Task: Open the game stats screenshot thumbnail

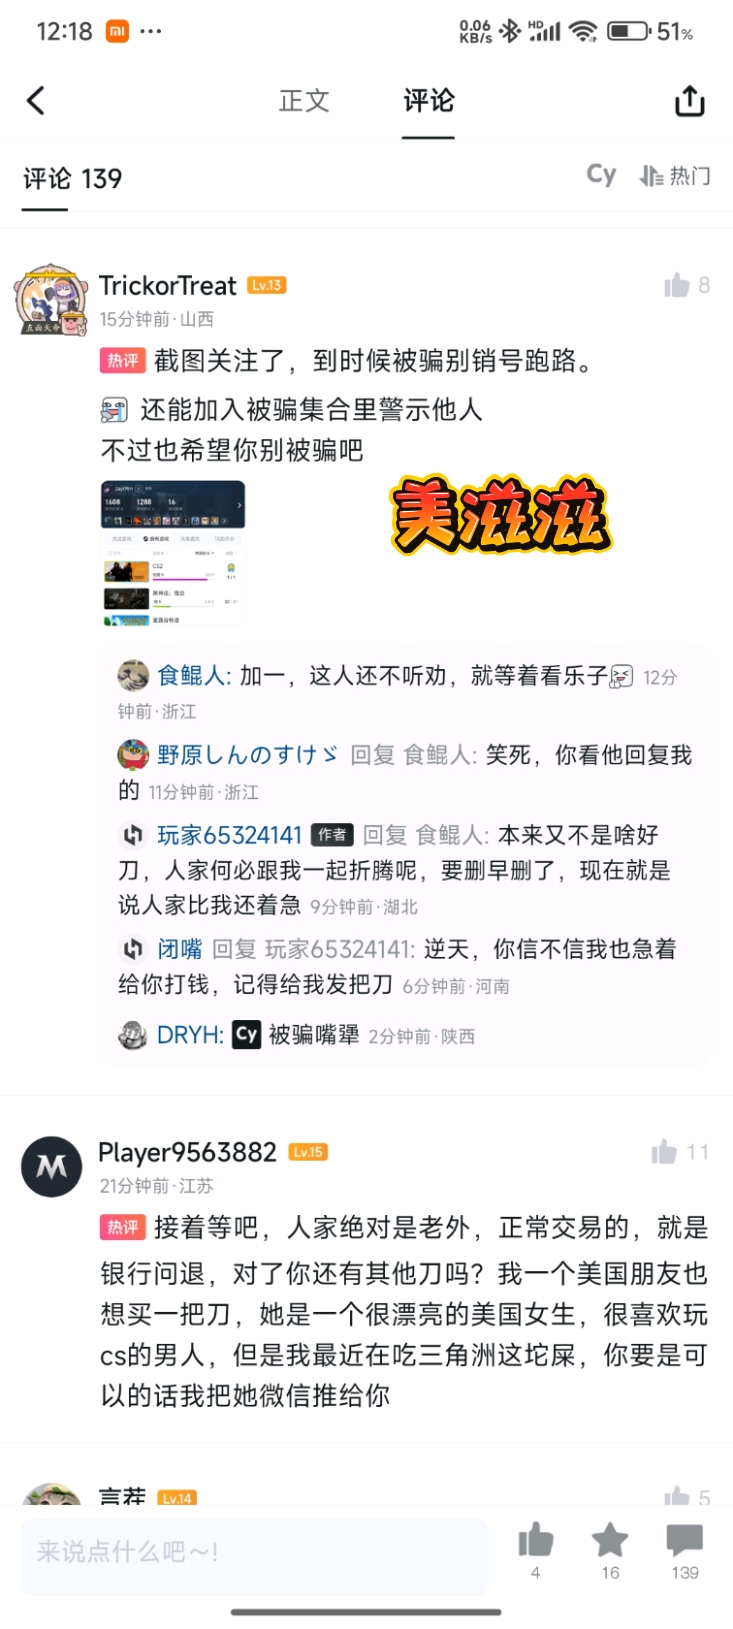Action: (x=173, y=553)
